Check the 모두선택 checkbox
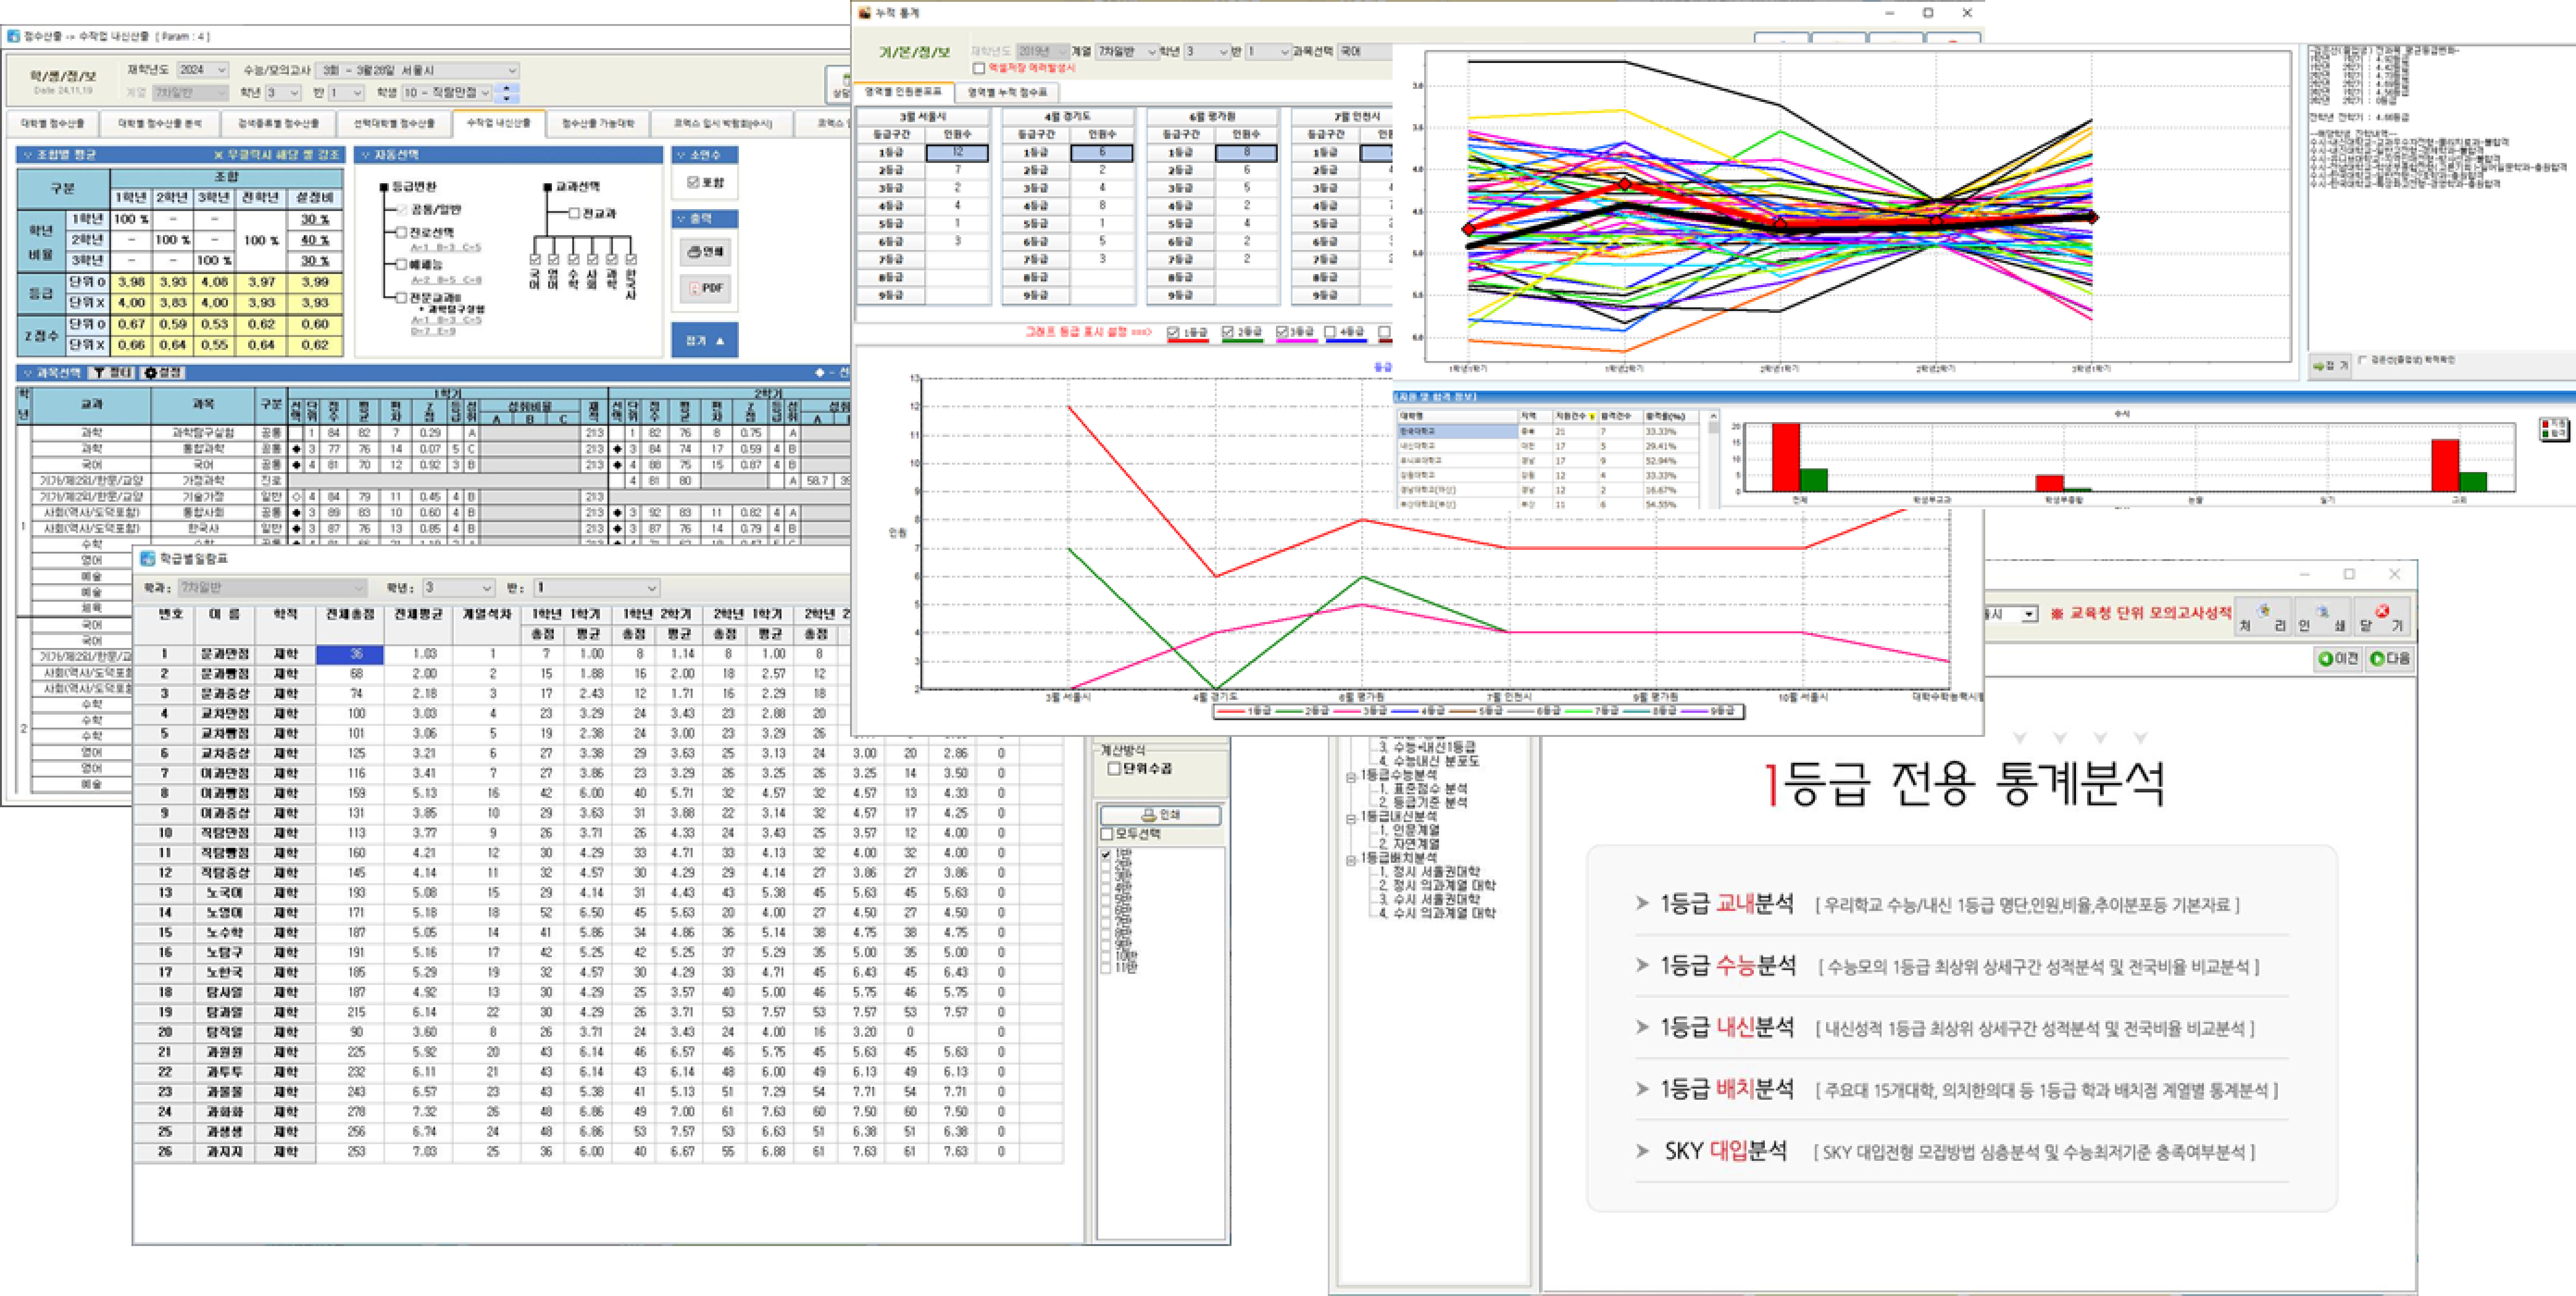 [x=1107, y=833]
